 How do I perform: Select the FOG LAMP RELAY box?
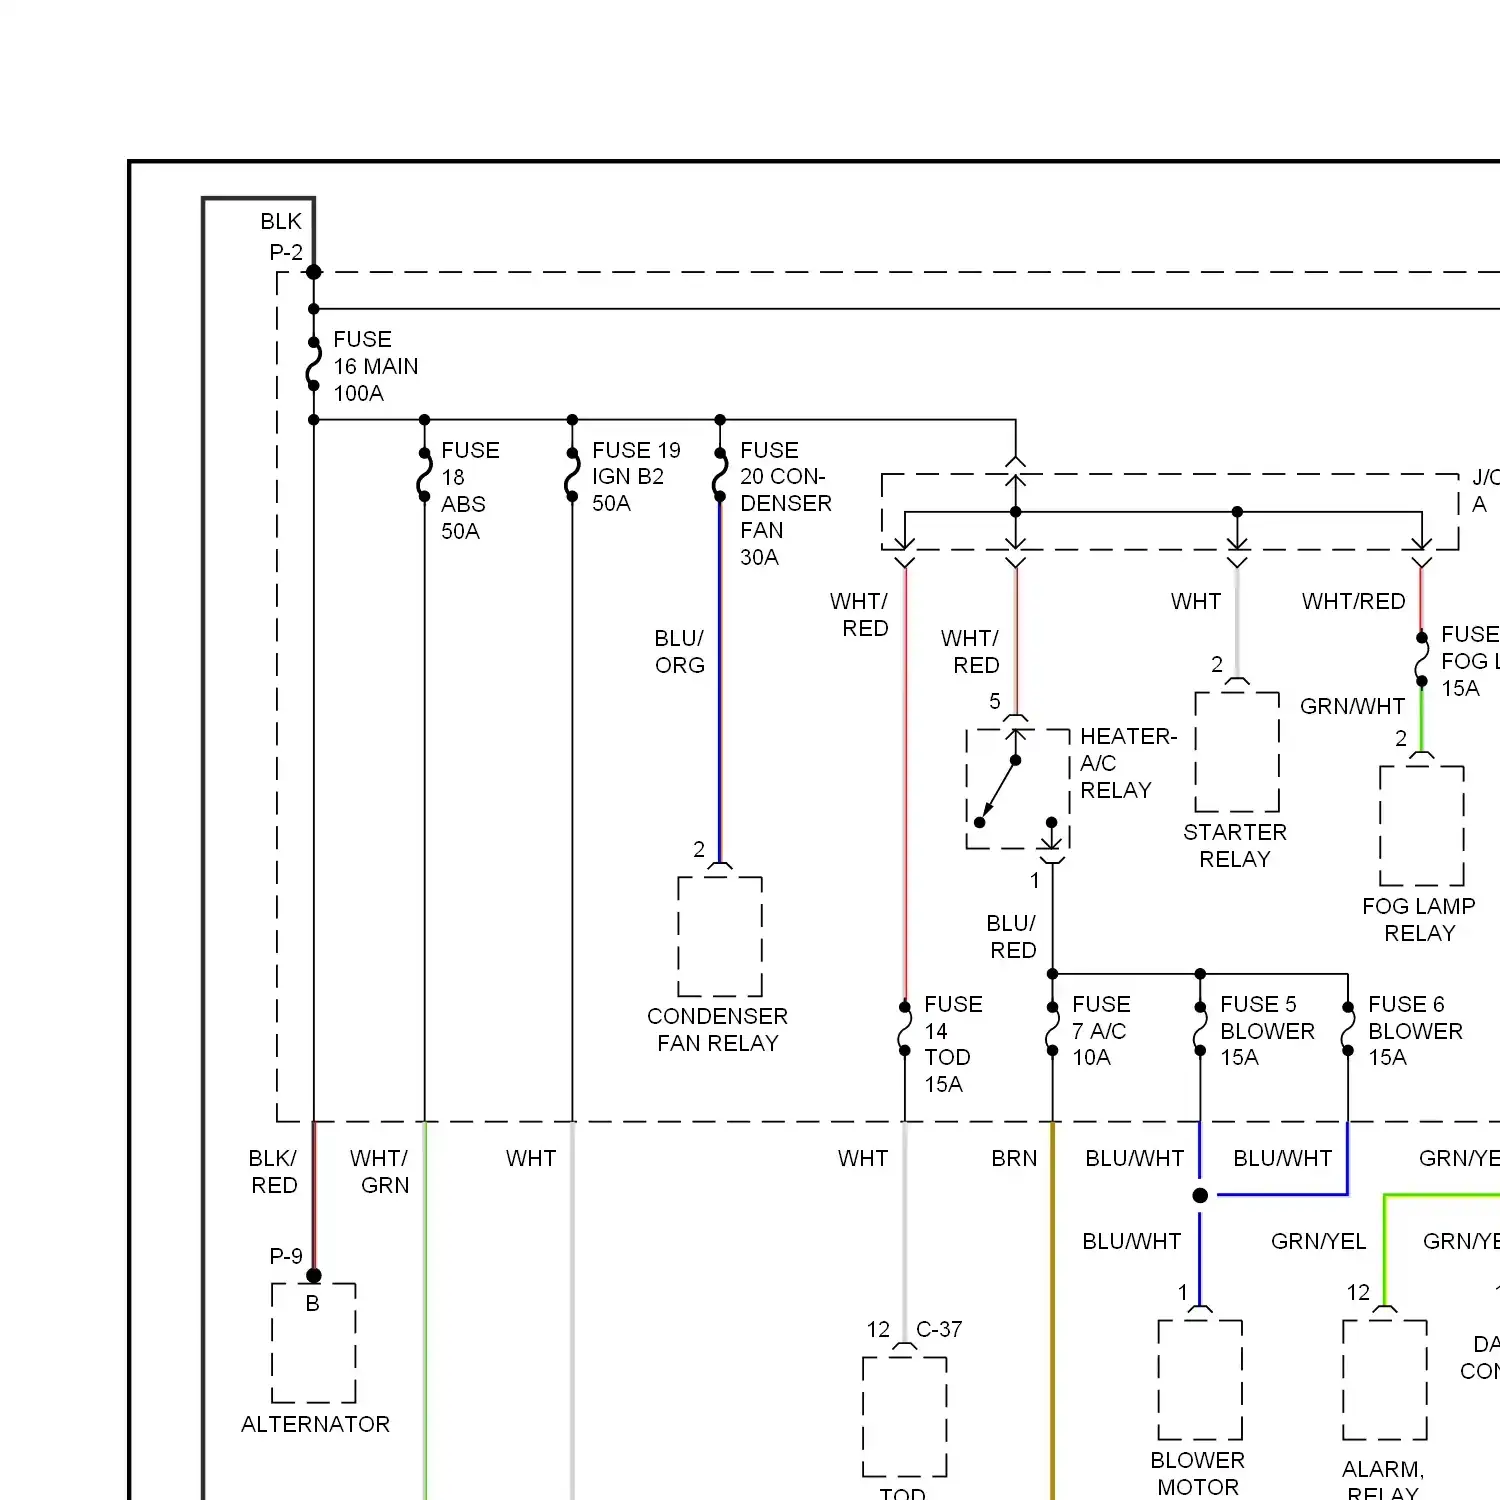1422,826
